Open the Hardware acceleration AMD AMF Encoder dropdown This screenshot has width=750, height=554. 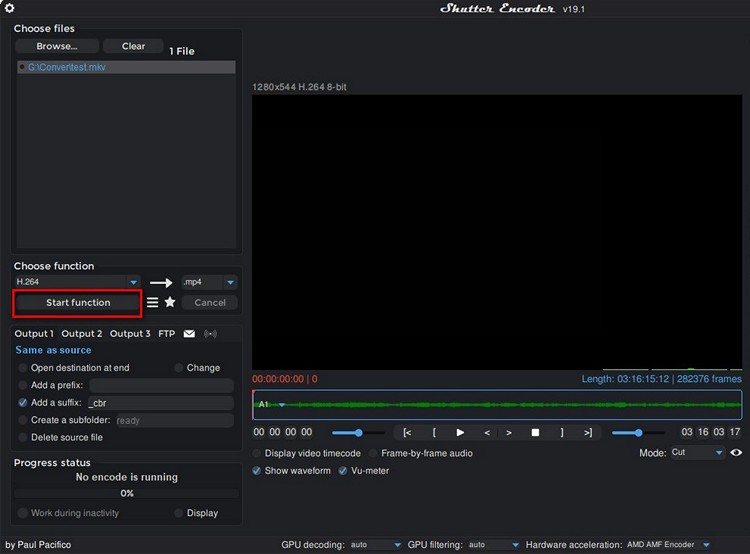pos(668,544)
